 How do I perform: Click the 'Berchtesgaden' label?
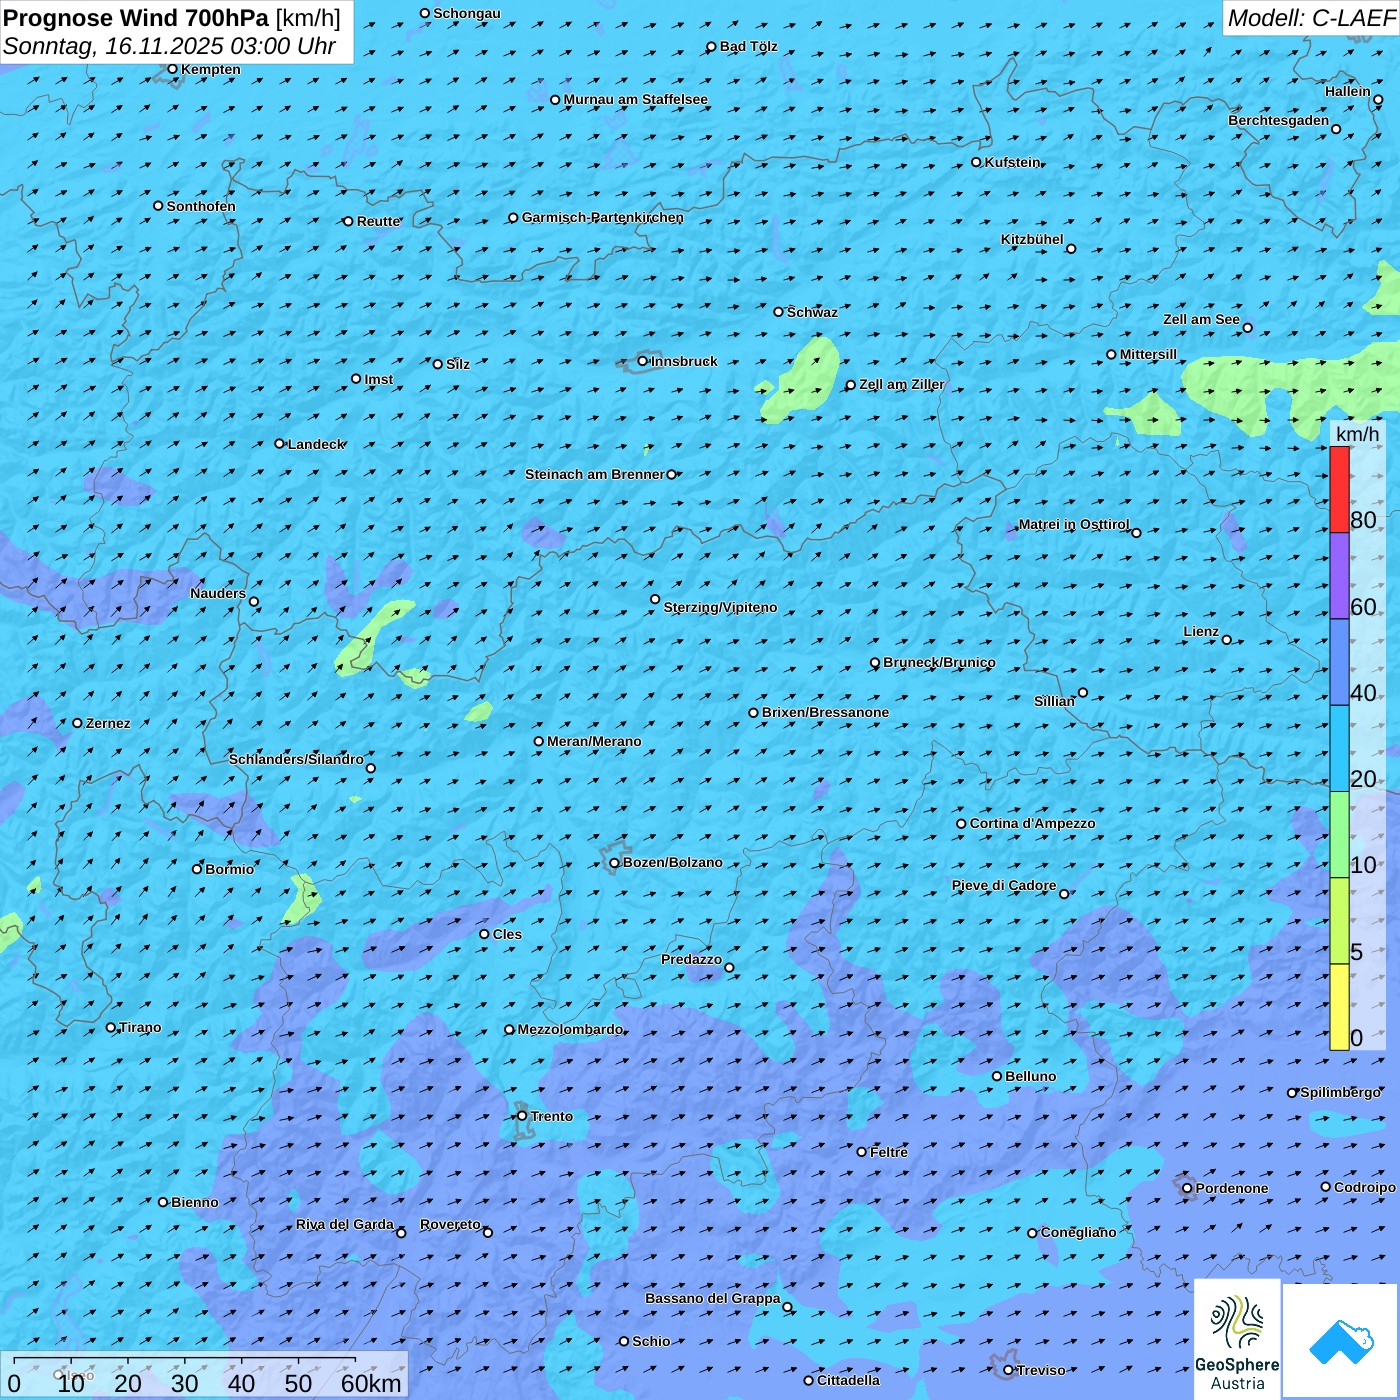click(x=1279, y=120)
